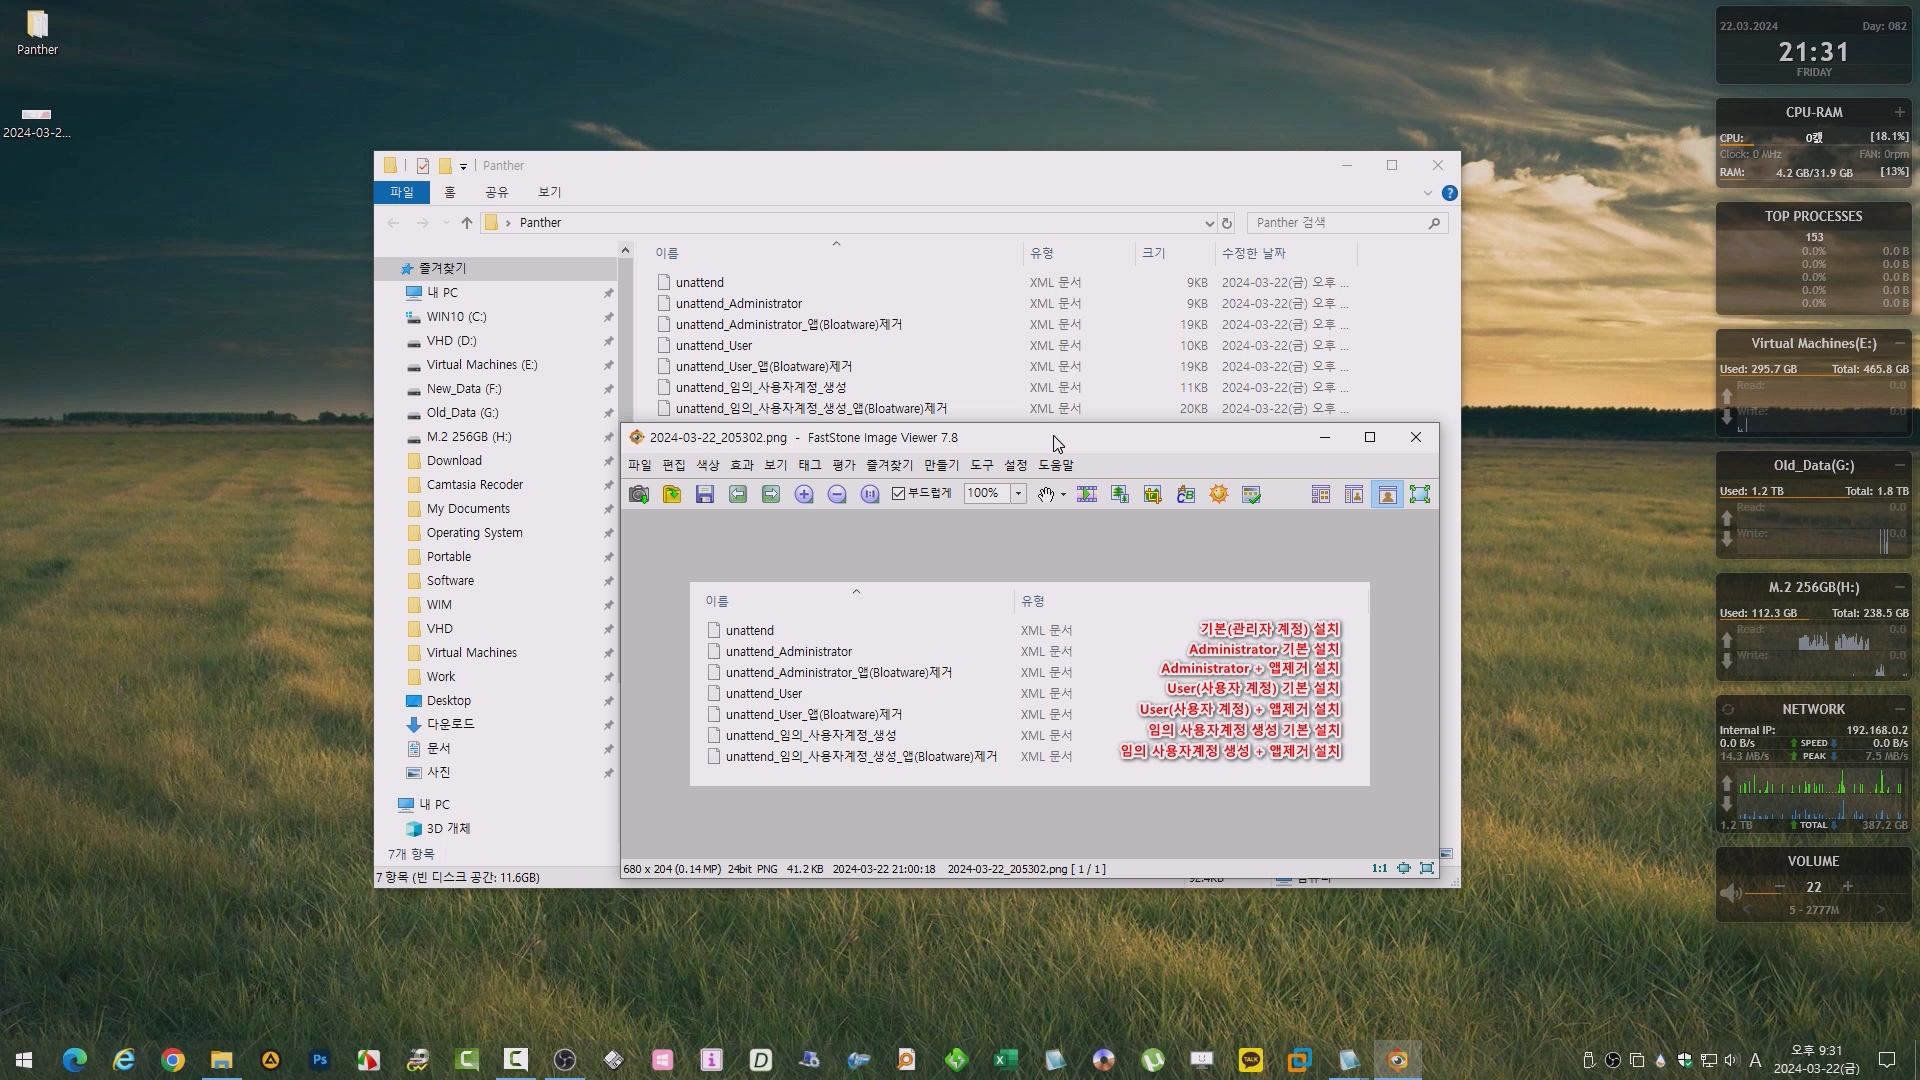
Task: Toggle pin for Work folder
Action: pyautogui.click(x=608, y=677)
